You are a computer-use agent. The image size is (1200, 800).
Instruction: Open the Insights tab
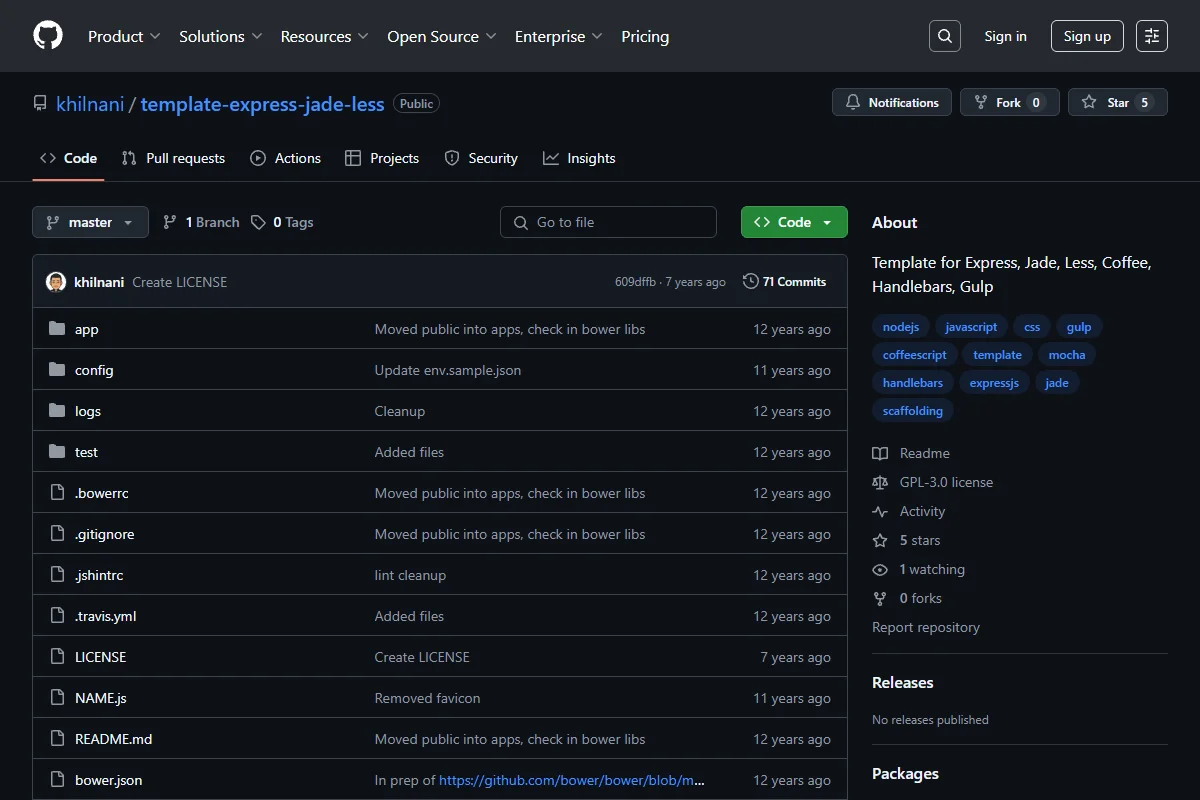(x=579, y=158)
